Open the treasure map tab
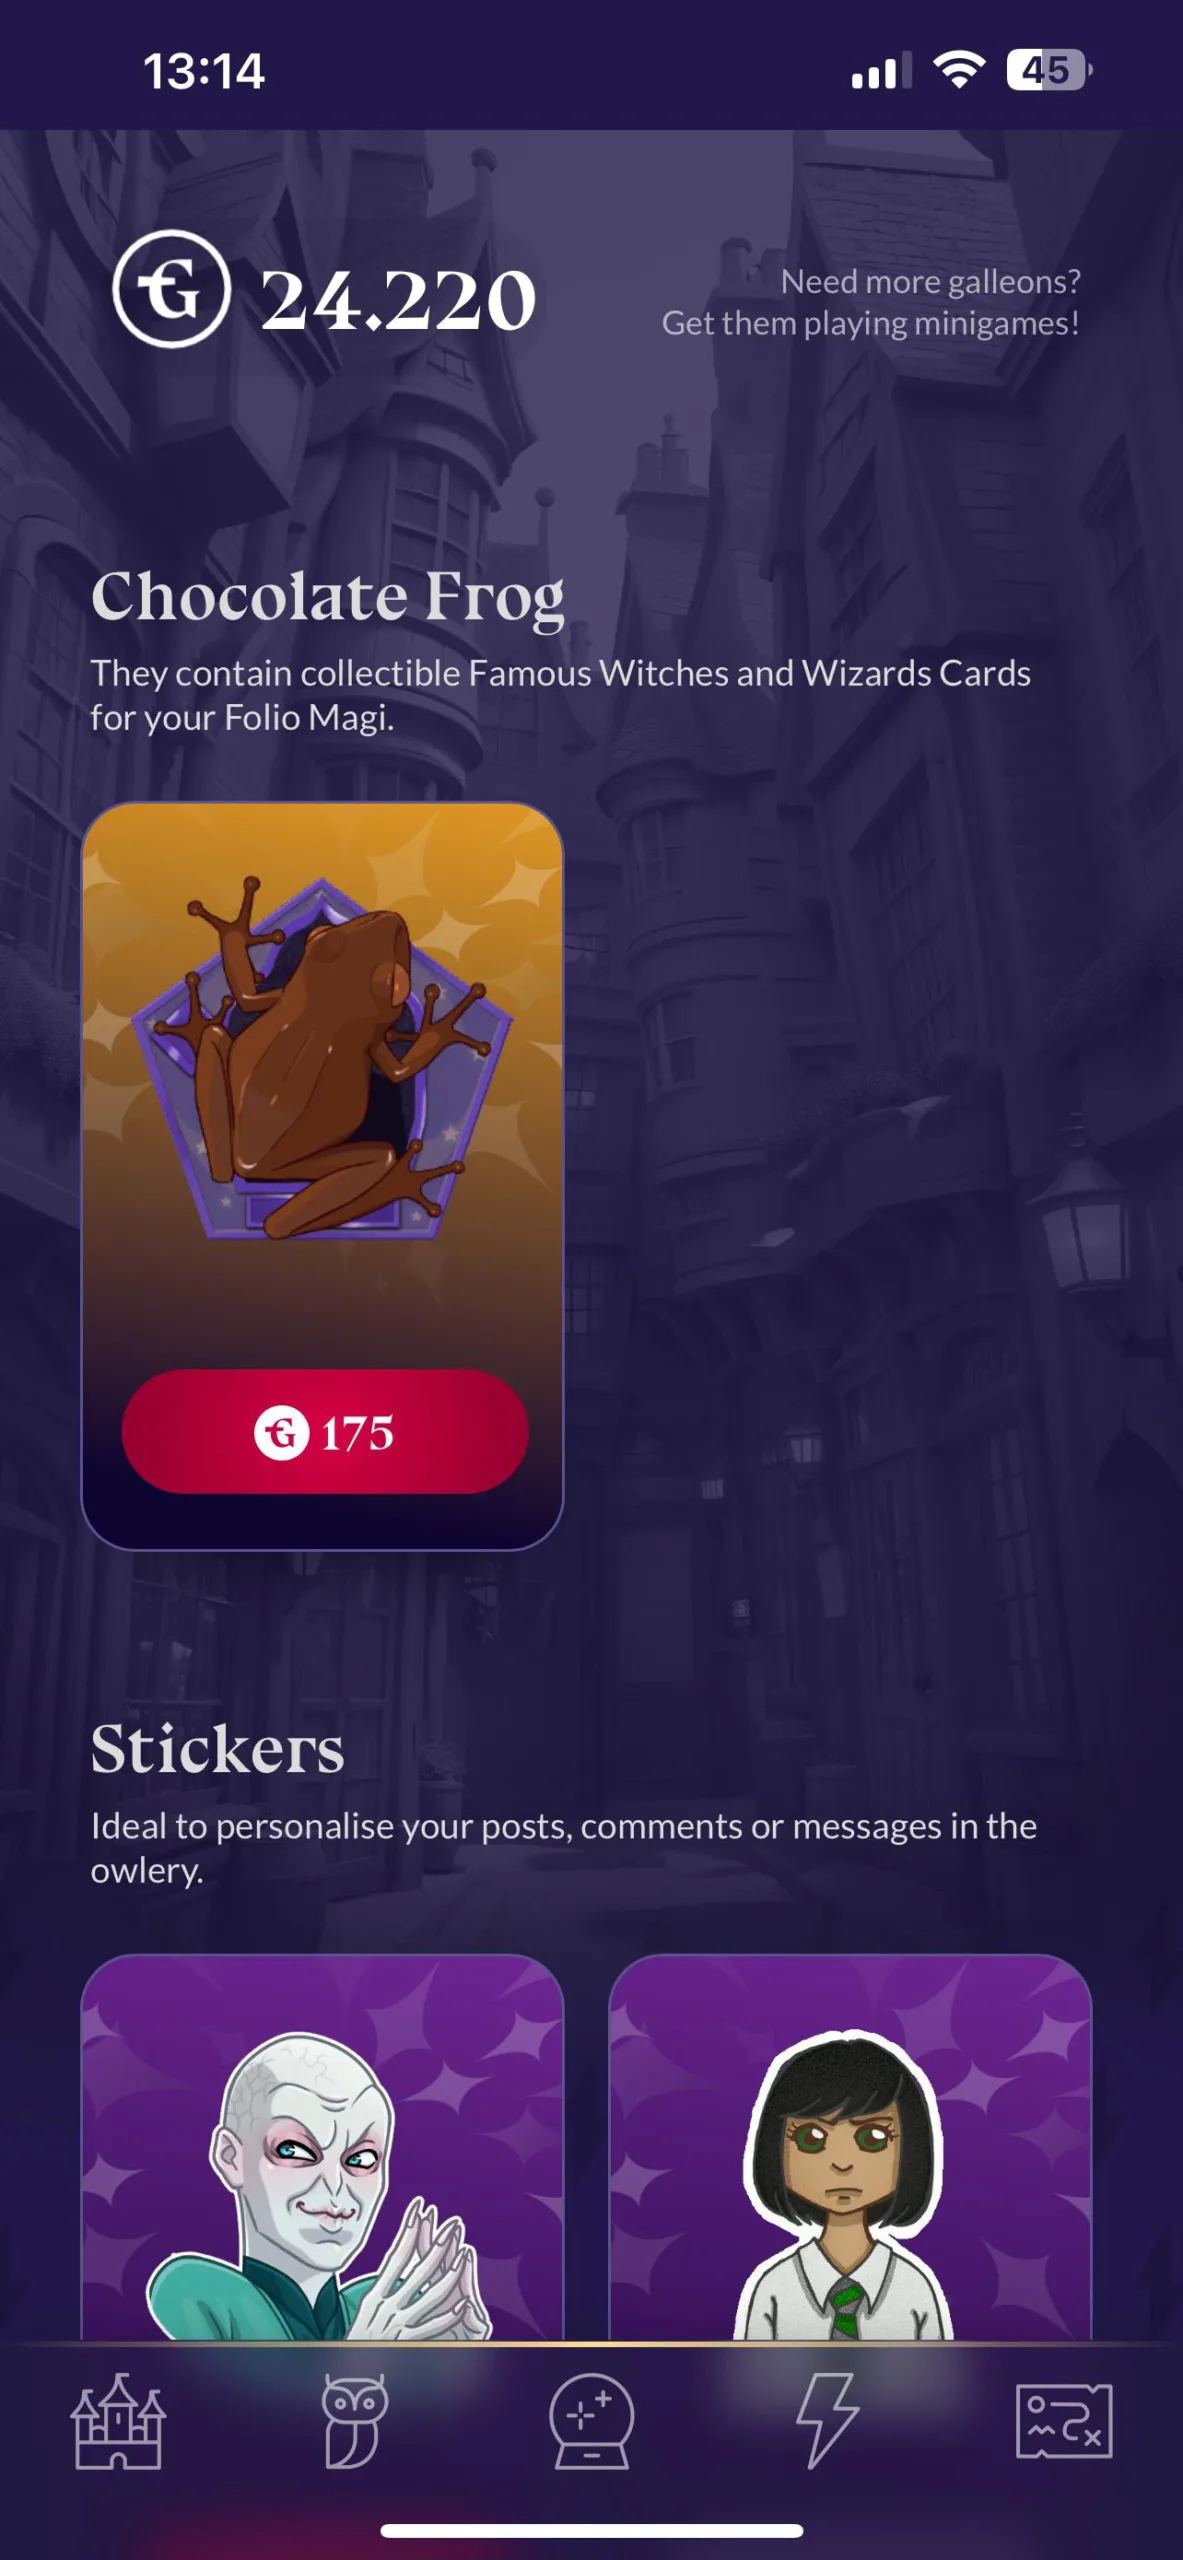The height and width of the screenshot is (2560, 1183). [1064, 2421]
